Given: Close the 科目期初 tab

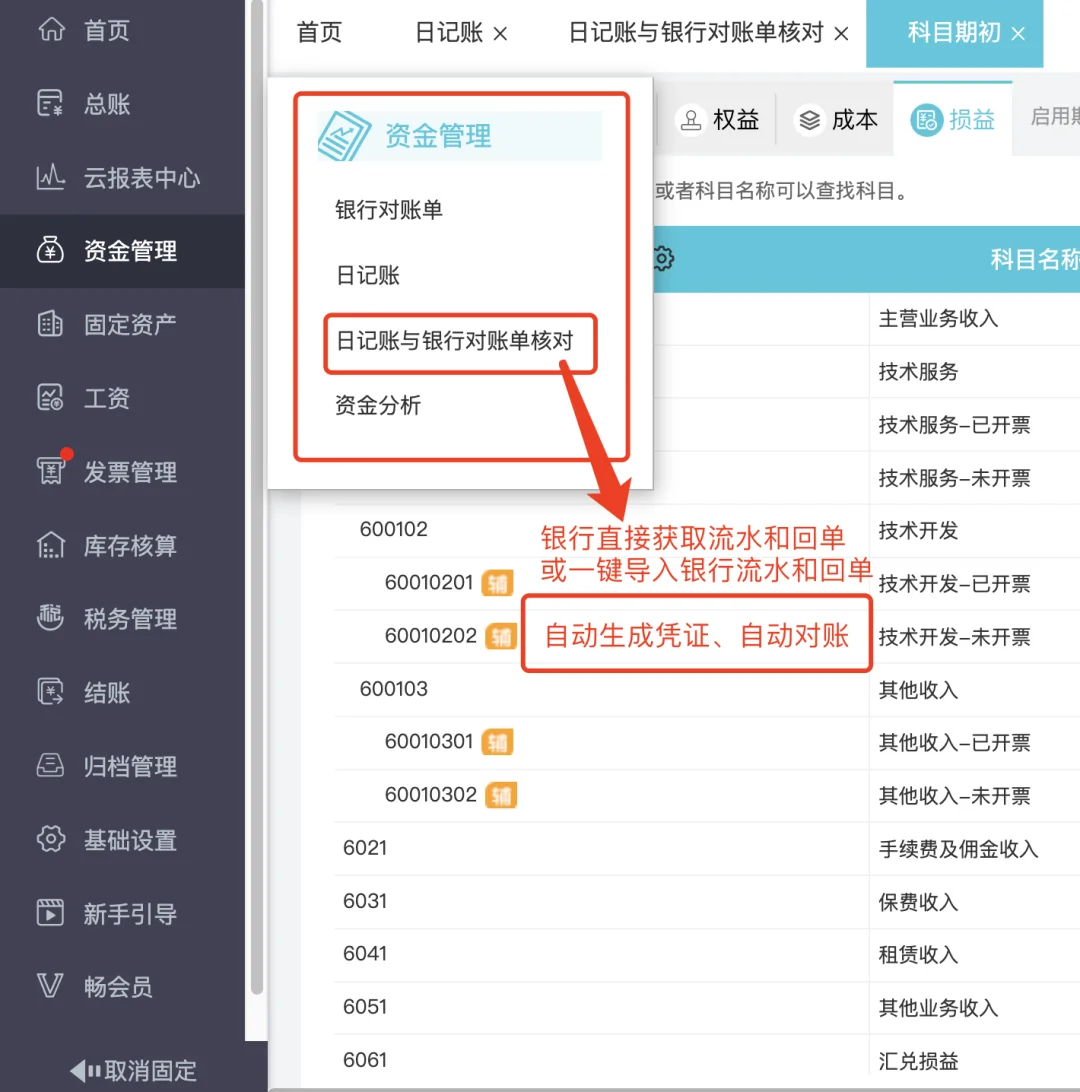Looking at the screenshot, I should pos(1018,33).
